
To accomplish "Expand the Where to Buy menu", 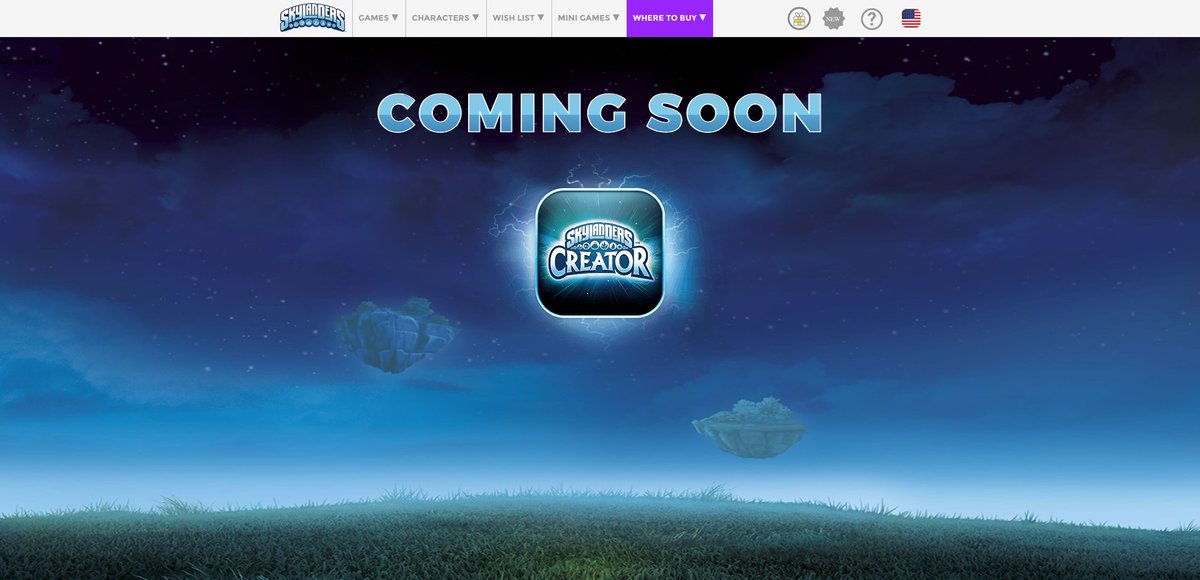I will pos(670,18).
